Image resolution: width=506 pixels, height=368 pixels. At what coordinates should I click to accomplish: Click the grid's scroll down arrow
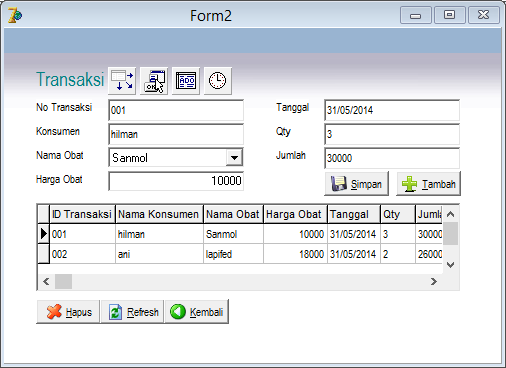coord(451,265)
